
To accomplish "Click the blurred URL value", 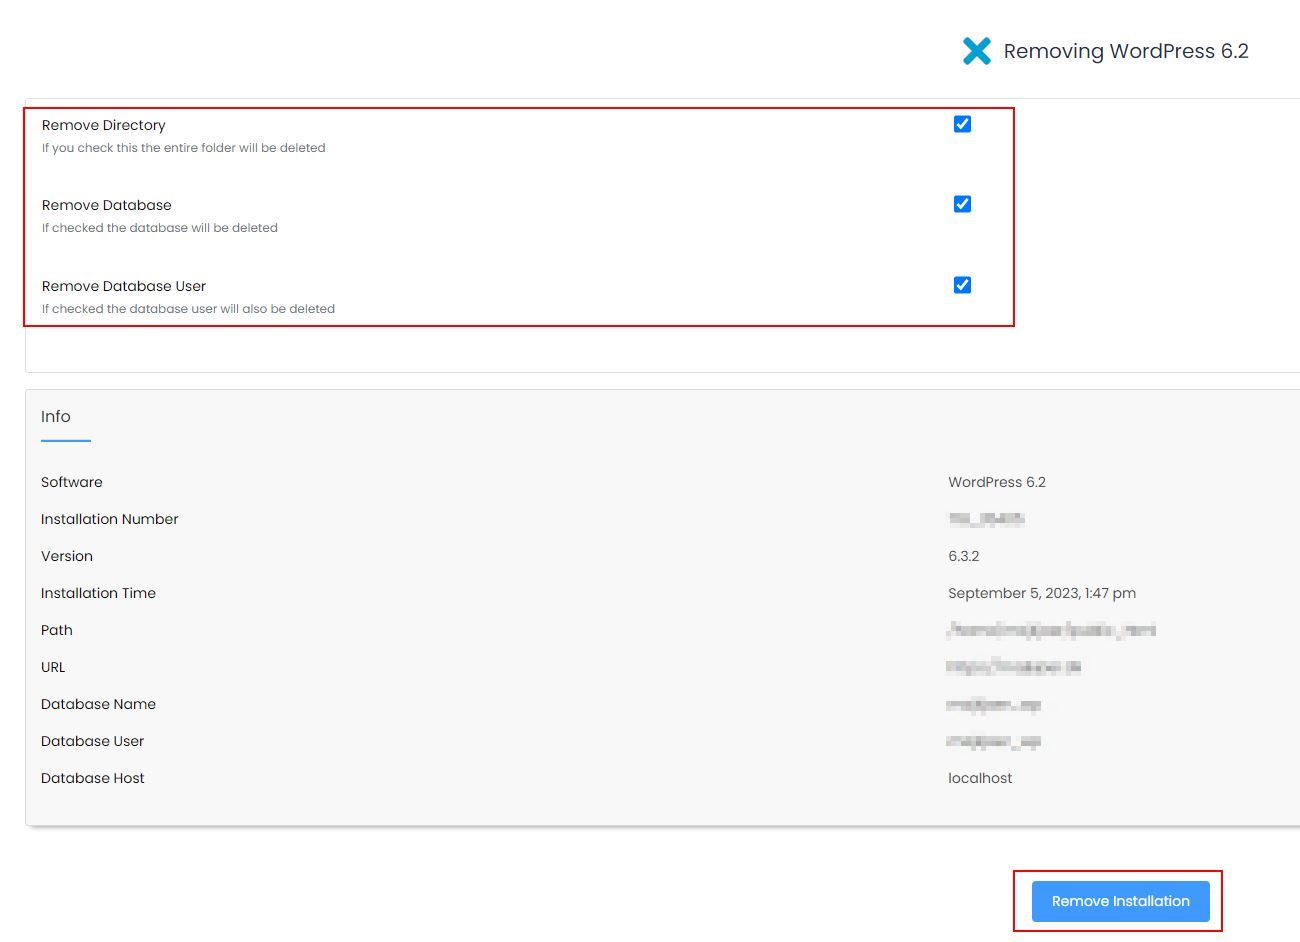I will coord(1013,667).
